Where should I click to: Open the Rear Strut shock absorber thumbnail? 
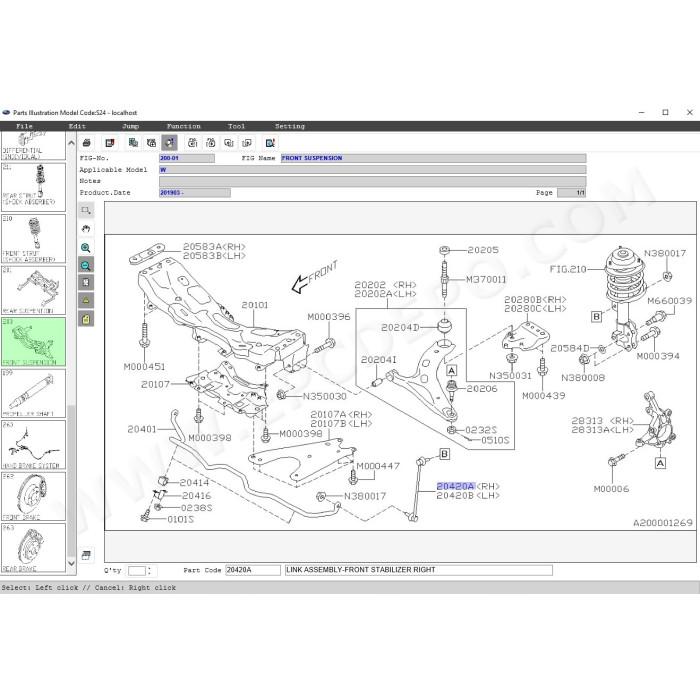[x=33, y=187]
